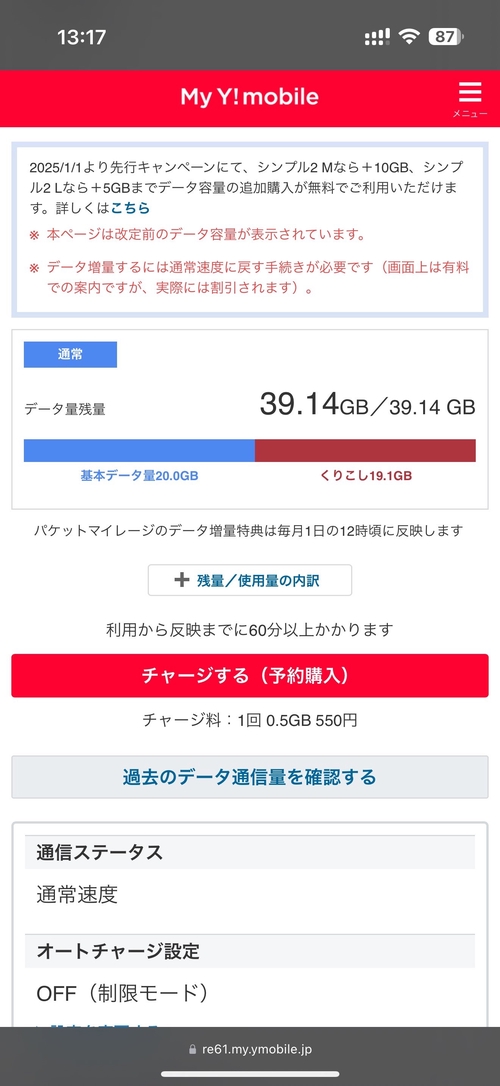Image resolution: width=500 pixels, height=1086 pixels.
Task: Open the hamburger メニュー icon
Action: click(x=470, y=99)
